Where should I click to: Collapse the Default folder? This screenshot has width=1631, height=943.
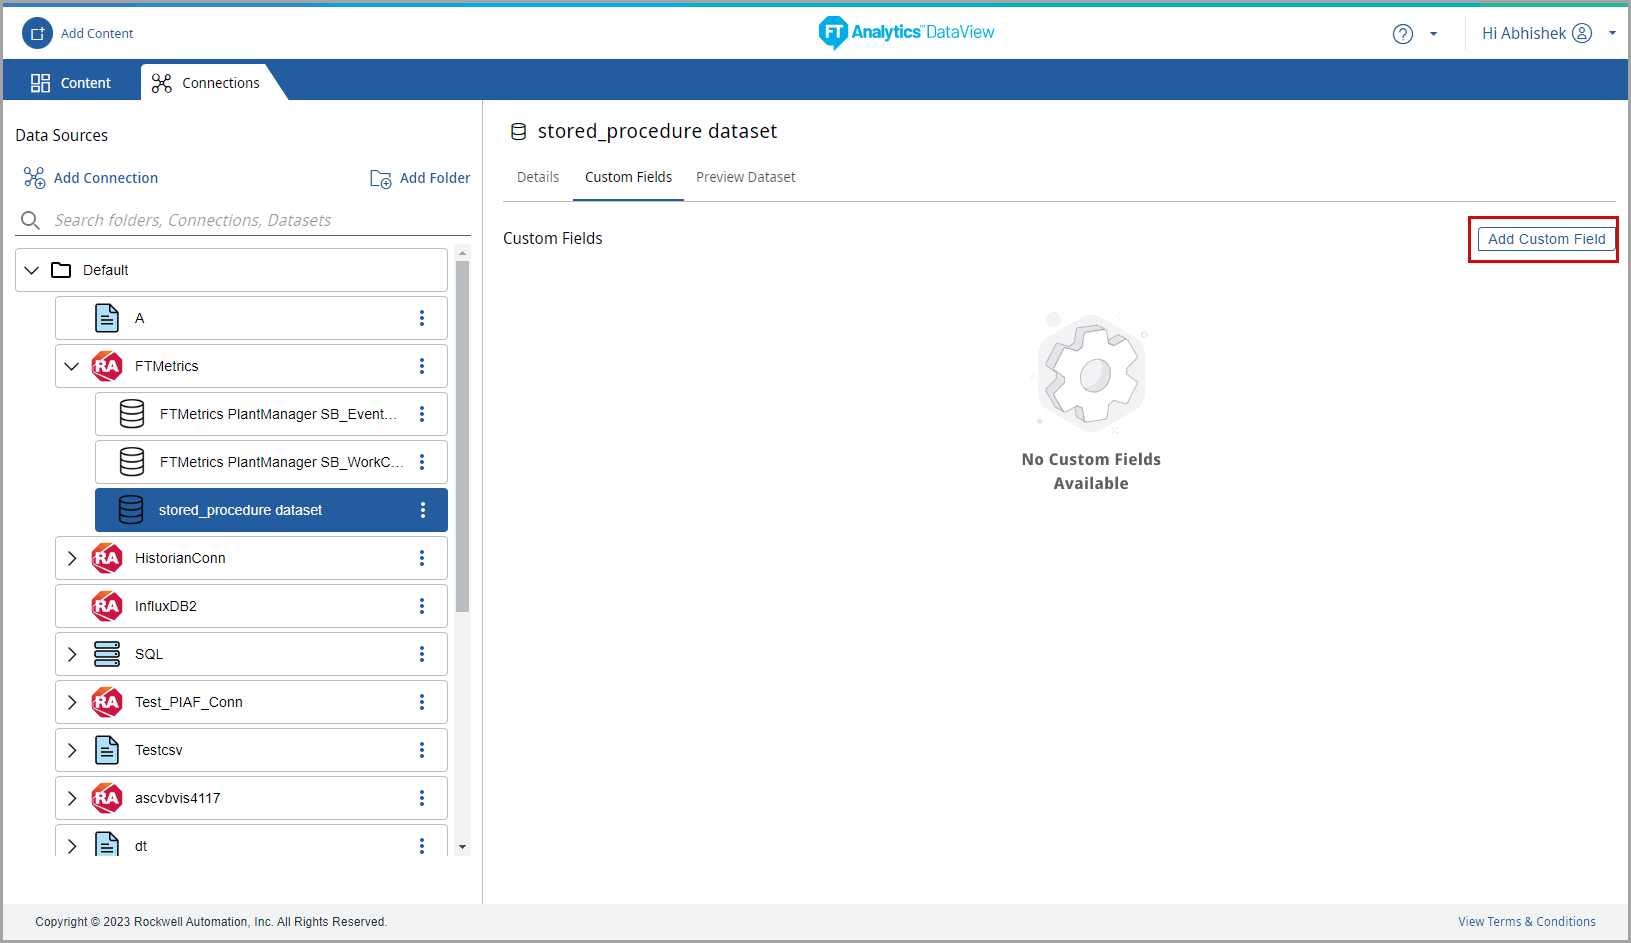pos(32,270)
